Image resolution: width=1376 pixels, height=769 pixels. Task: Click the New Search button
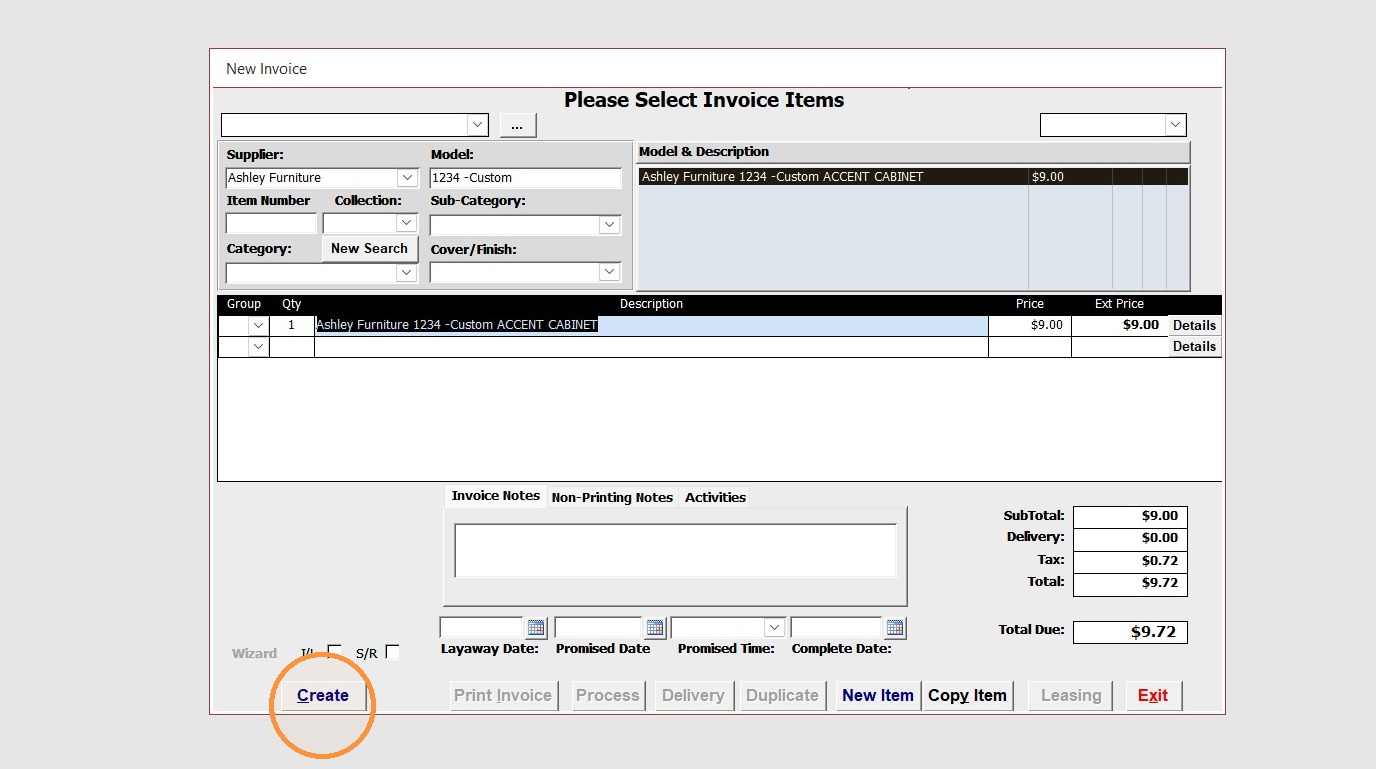pyautogui.click(x=369, y=249)
